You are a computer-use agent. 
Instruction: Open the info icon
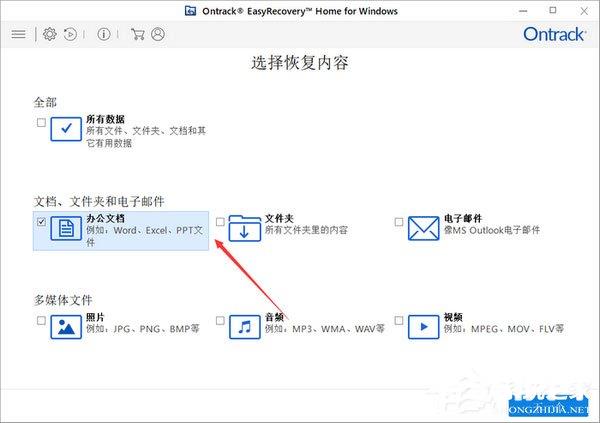(x=104, y=34)
